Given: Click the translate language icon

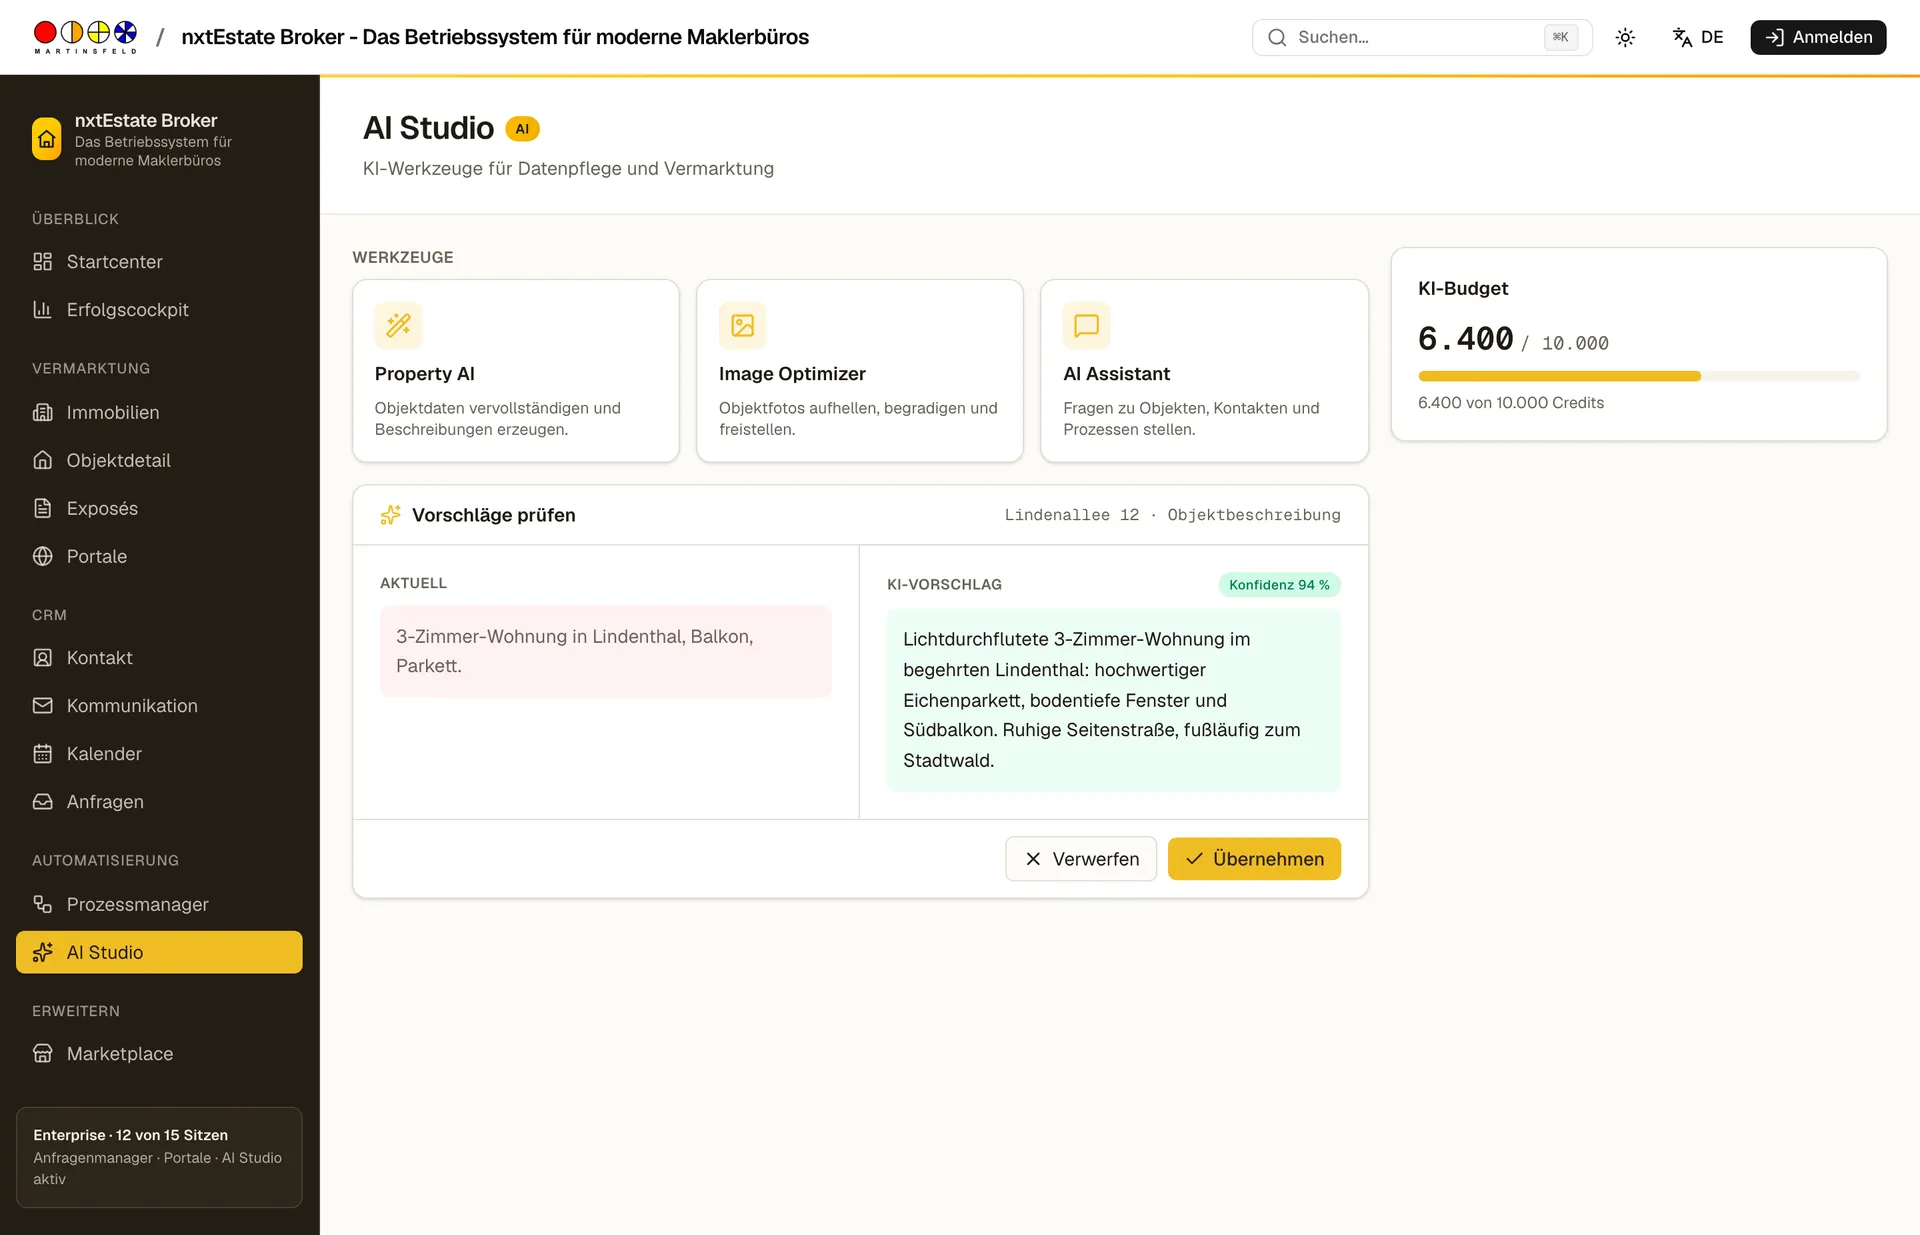Looking at the screenshot, I should (x=1682, y=37).
